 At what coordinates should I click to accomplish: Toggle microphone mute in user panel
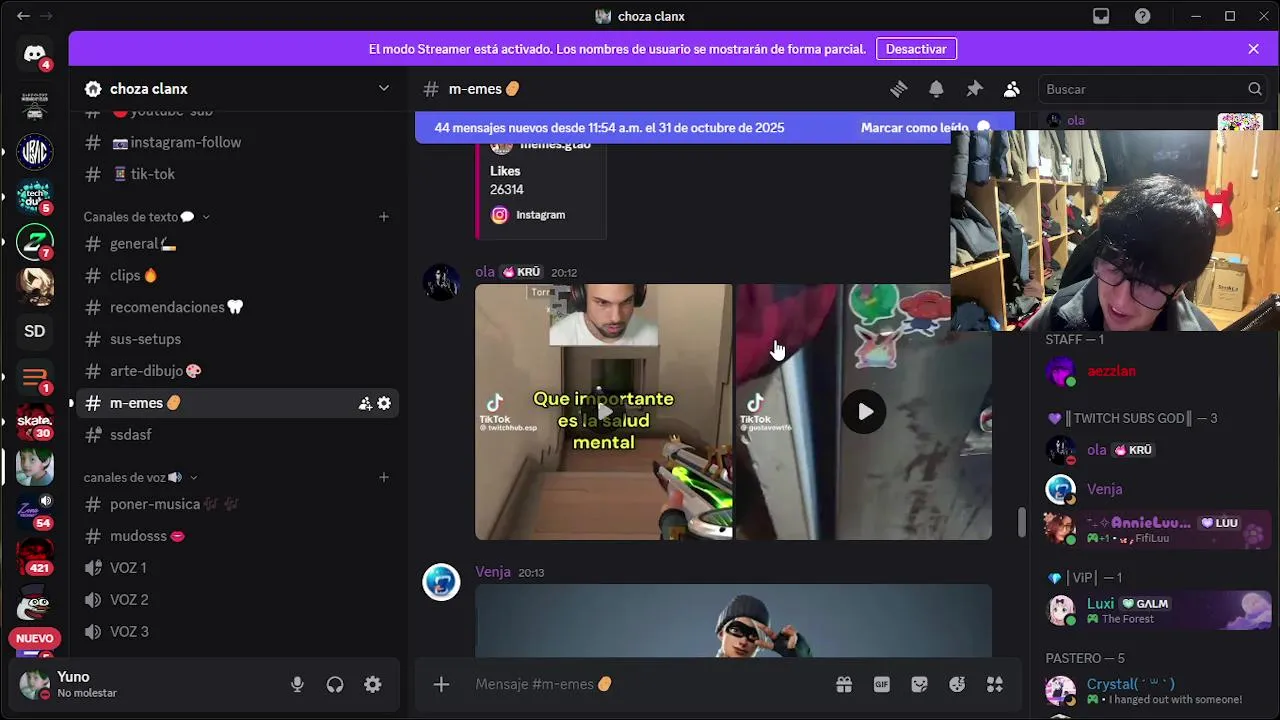tap(297, 685)
